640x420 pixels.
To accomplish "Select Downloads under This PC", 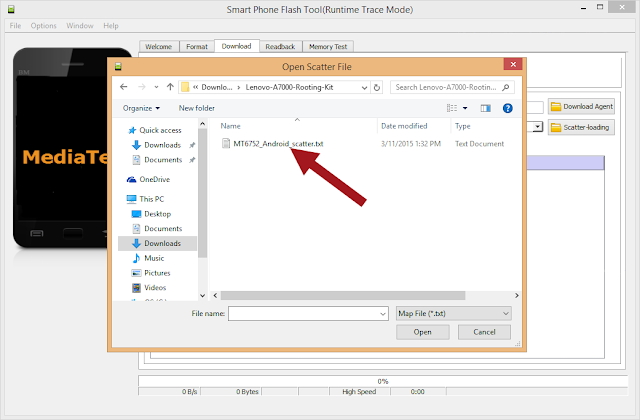I will [158, 243].
